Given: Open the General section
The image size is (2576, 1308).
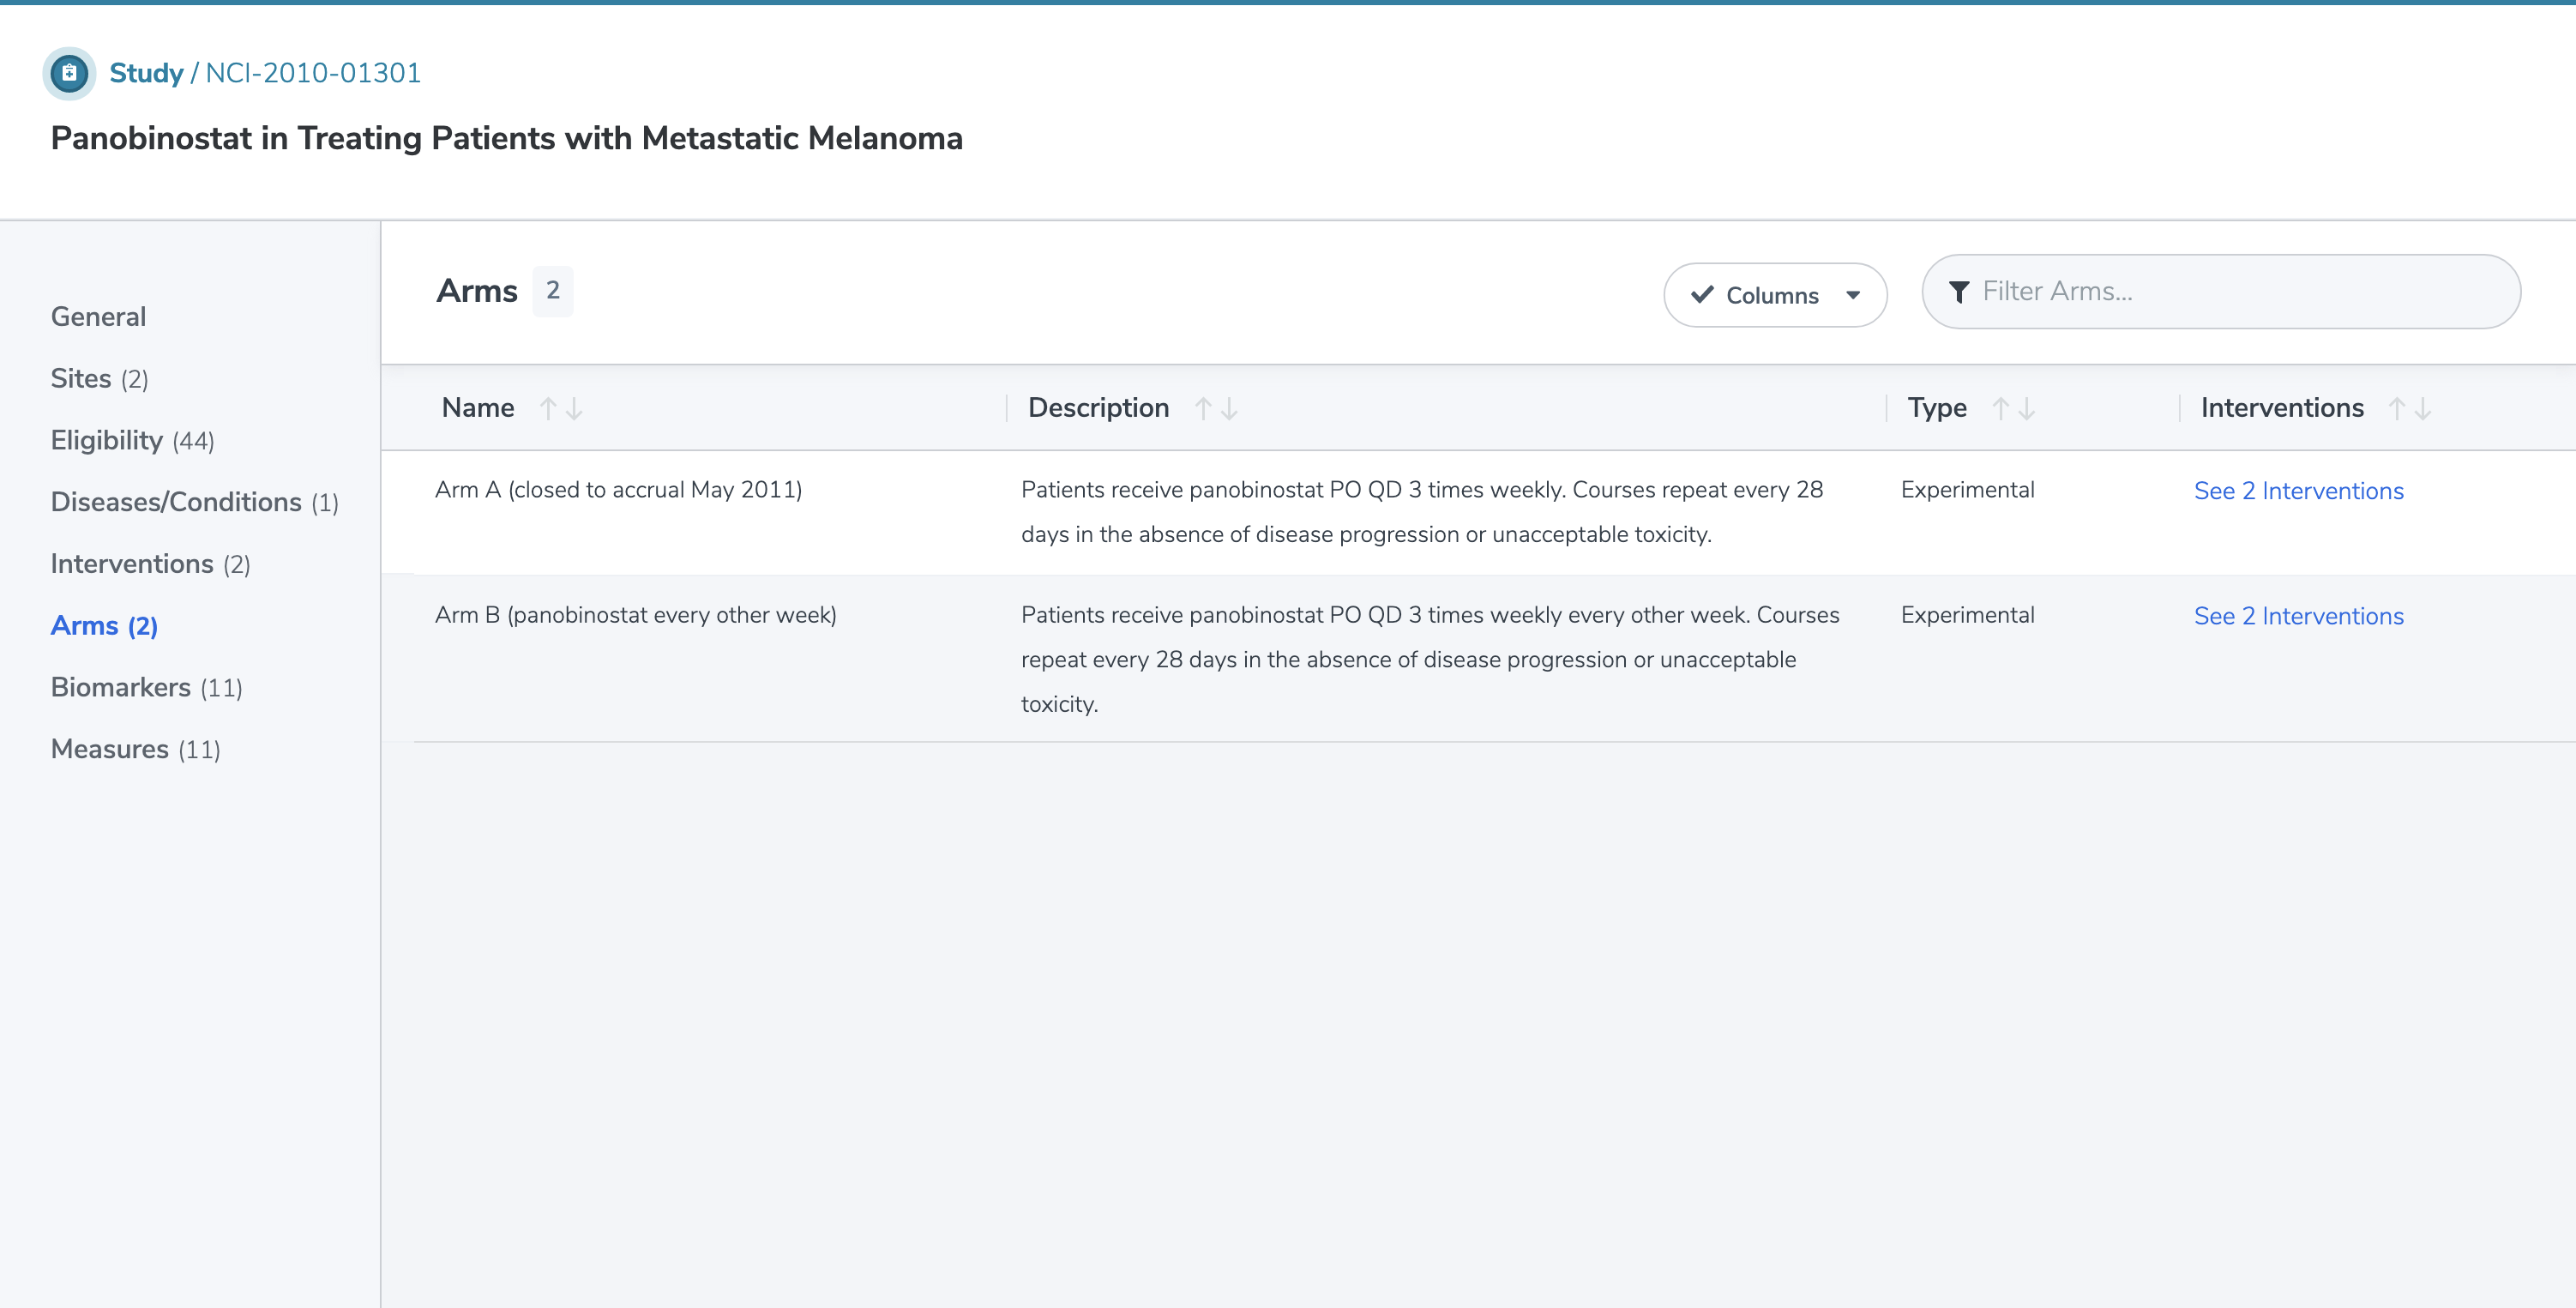Looking at the screenshot, I should click(98, 316).
